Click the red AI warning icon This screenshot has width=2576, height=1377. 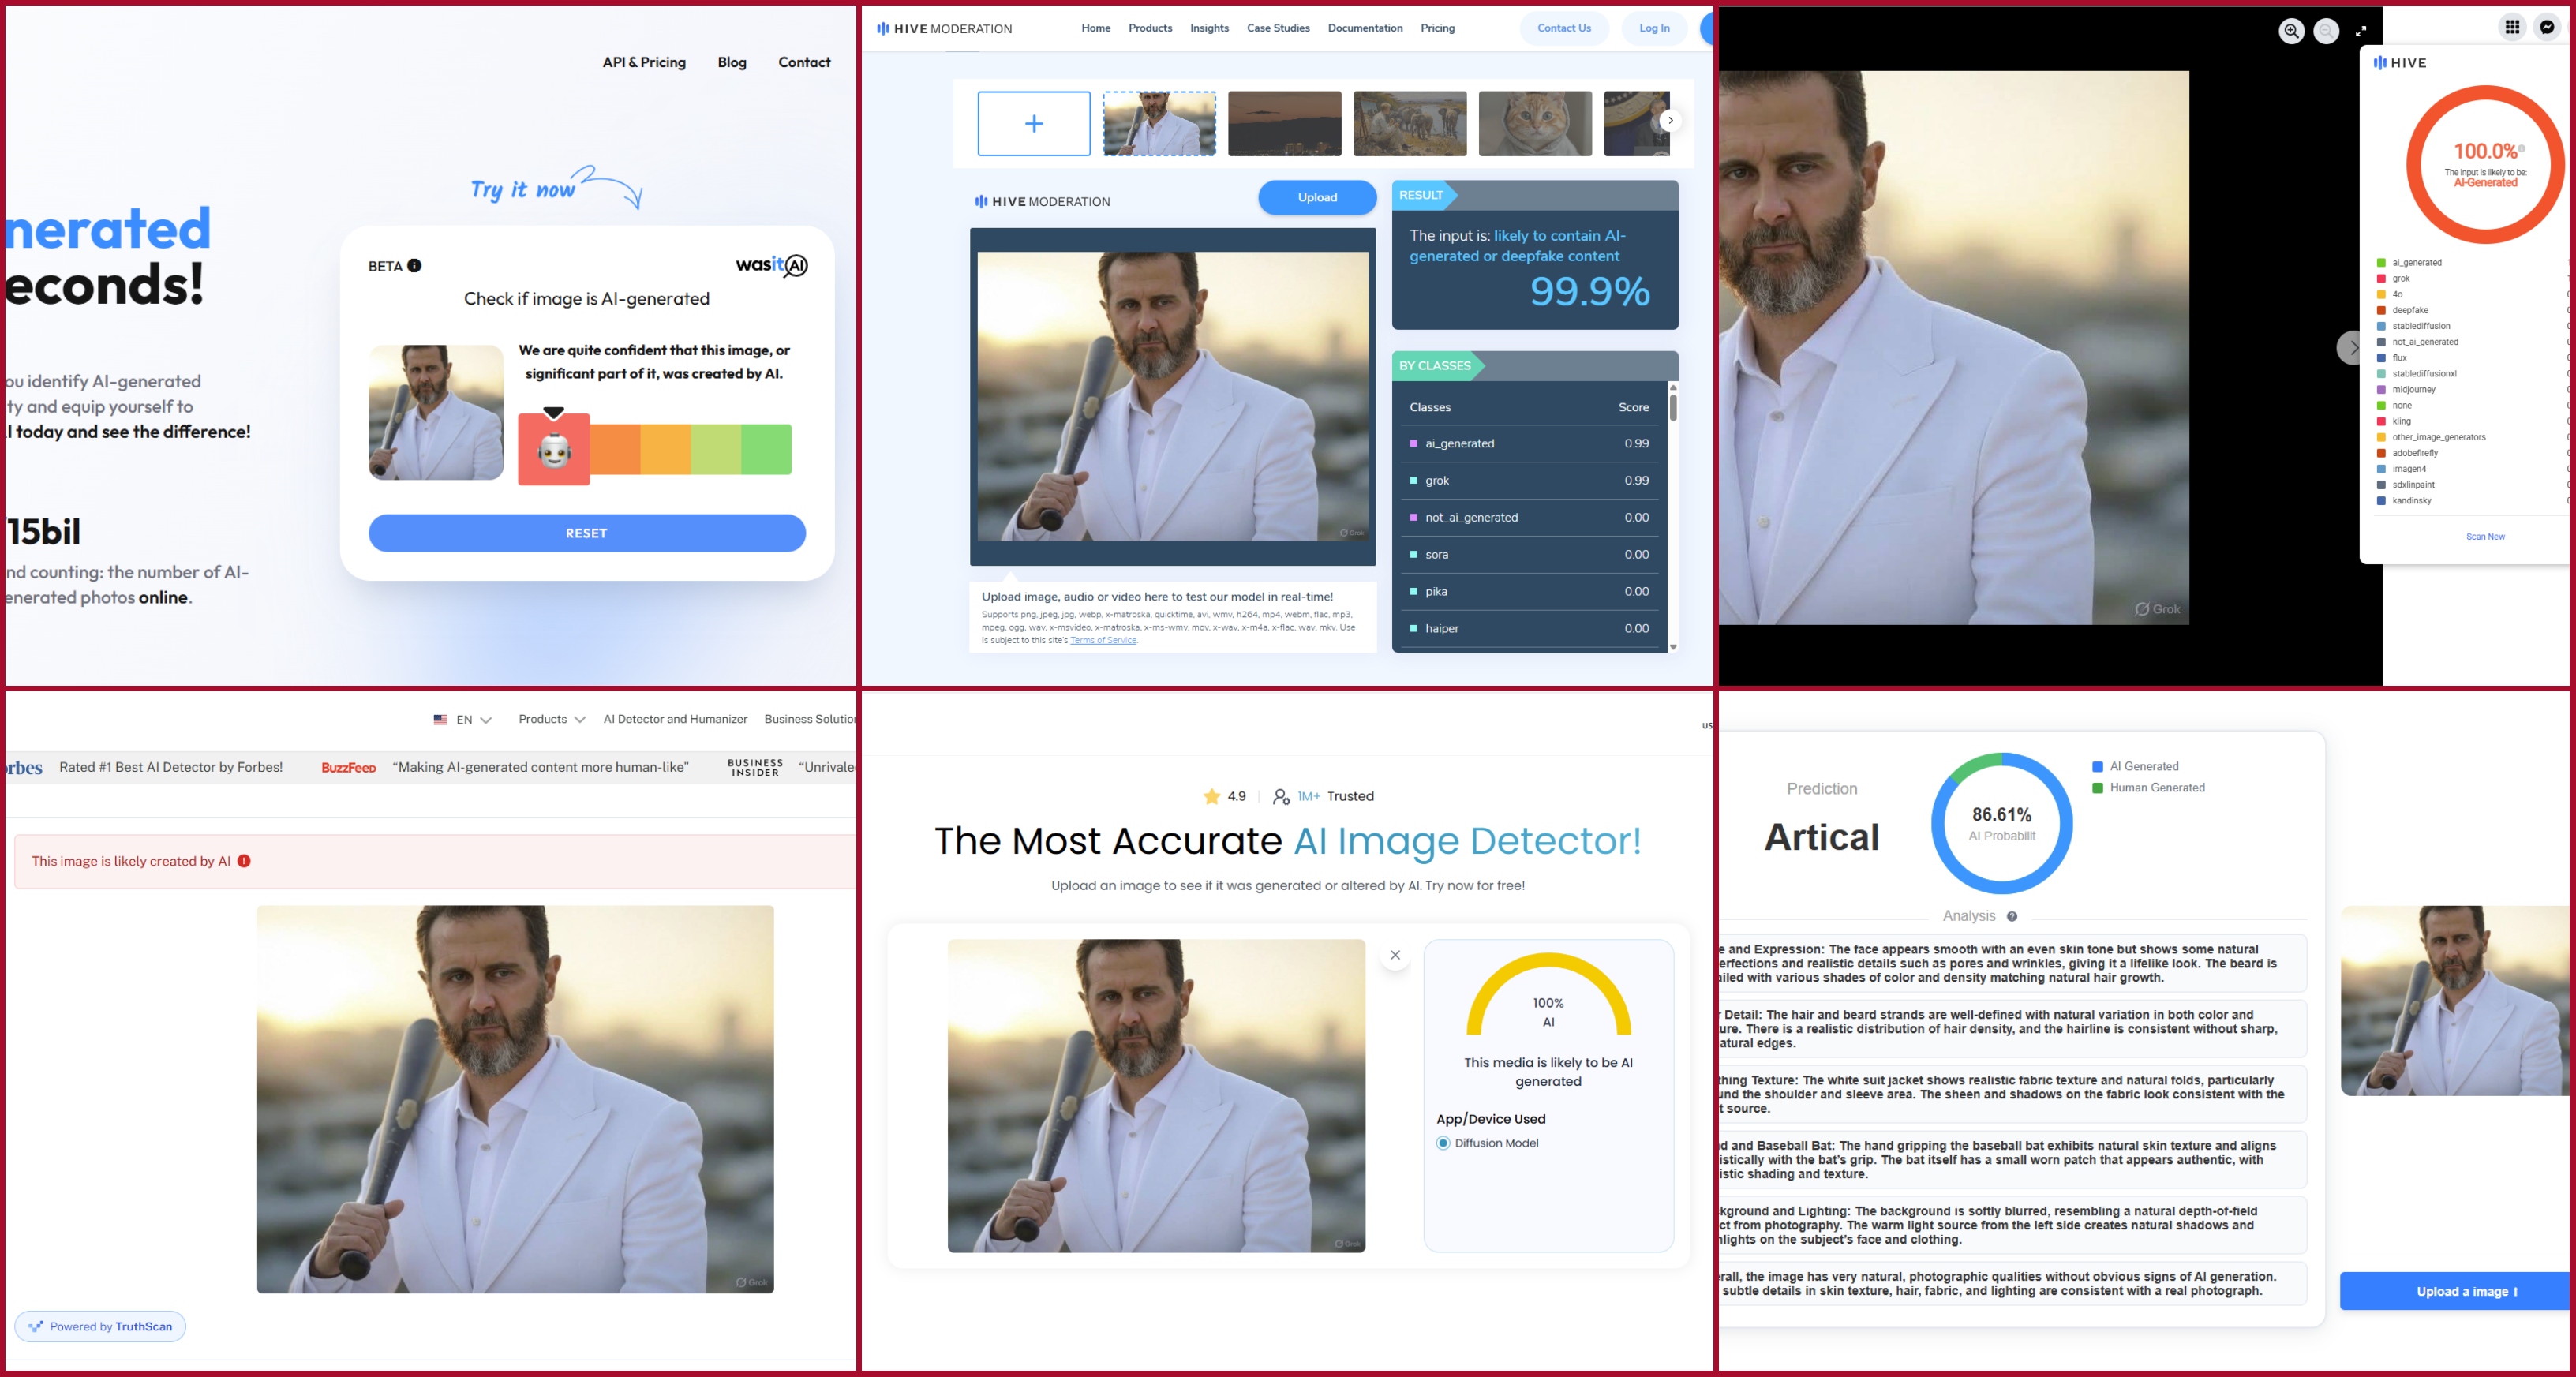pyautogui.click(x=244, y=861)
